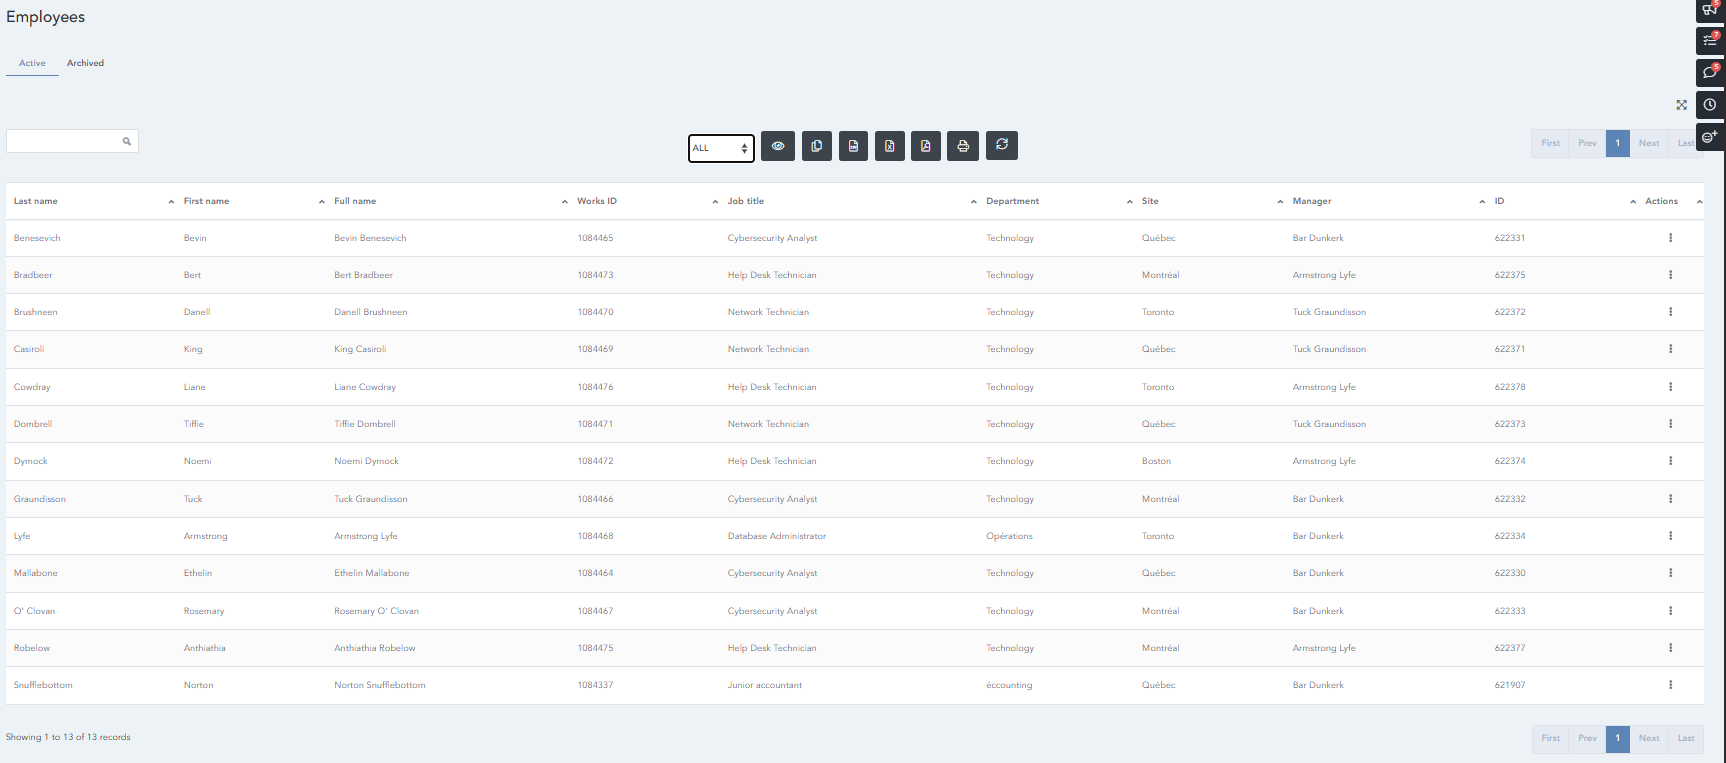This screenshot has height=763, width=1726.
Task: Toggle fullscreen with the expand arrows icon
Action: [x=1681, y=105]
